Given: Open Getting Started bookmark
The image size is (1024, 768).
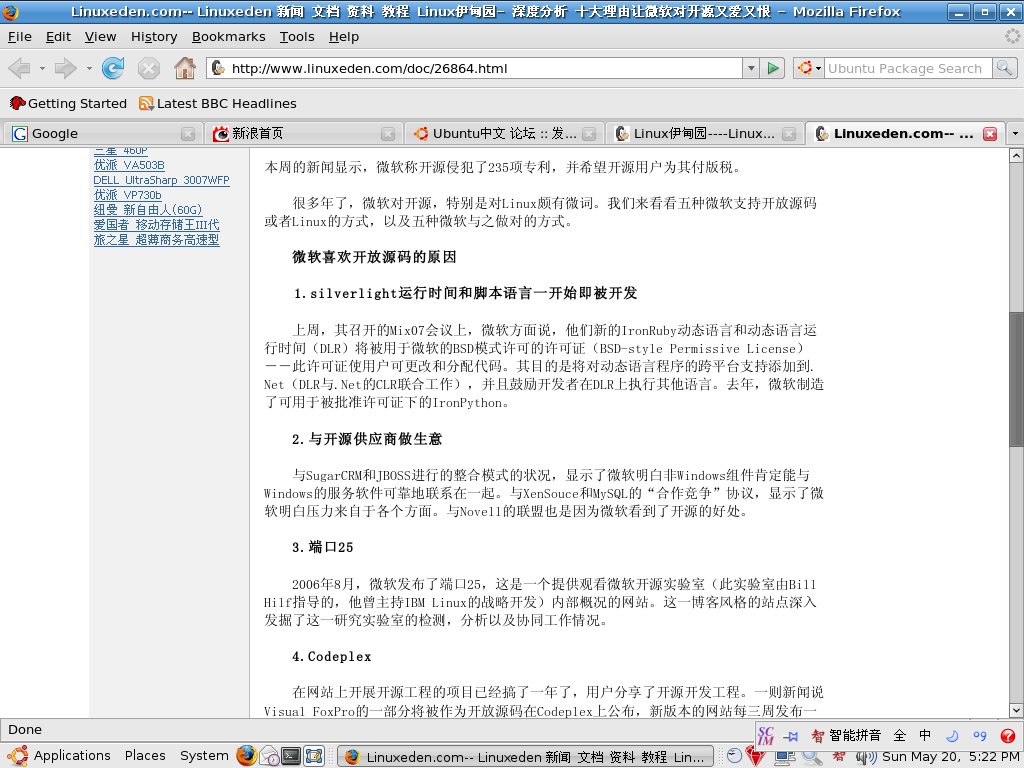Looking at the screenshot, I should (68, 103).
